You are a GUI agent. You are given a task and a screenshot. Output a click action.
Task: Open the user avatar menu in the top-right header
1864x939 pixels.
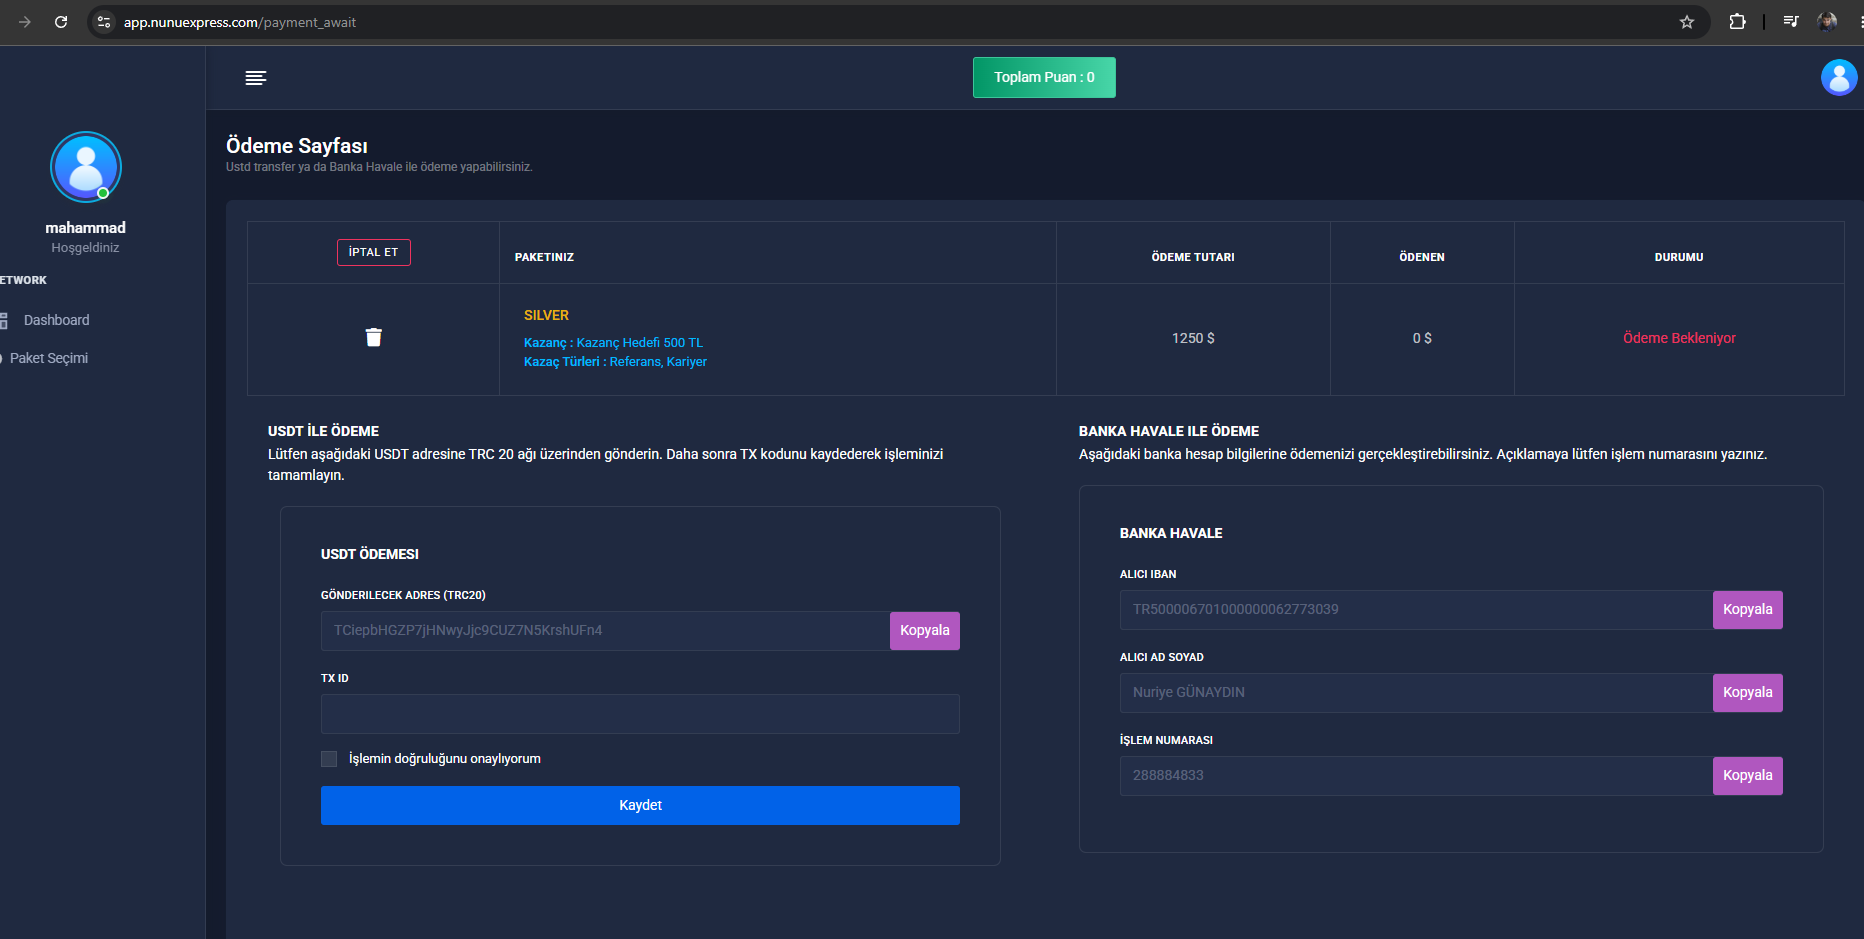(1839, 77)
